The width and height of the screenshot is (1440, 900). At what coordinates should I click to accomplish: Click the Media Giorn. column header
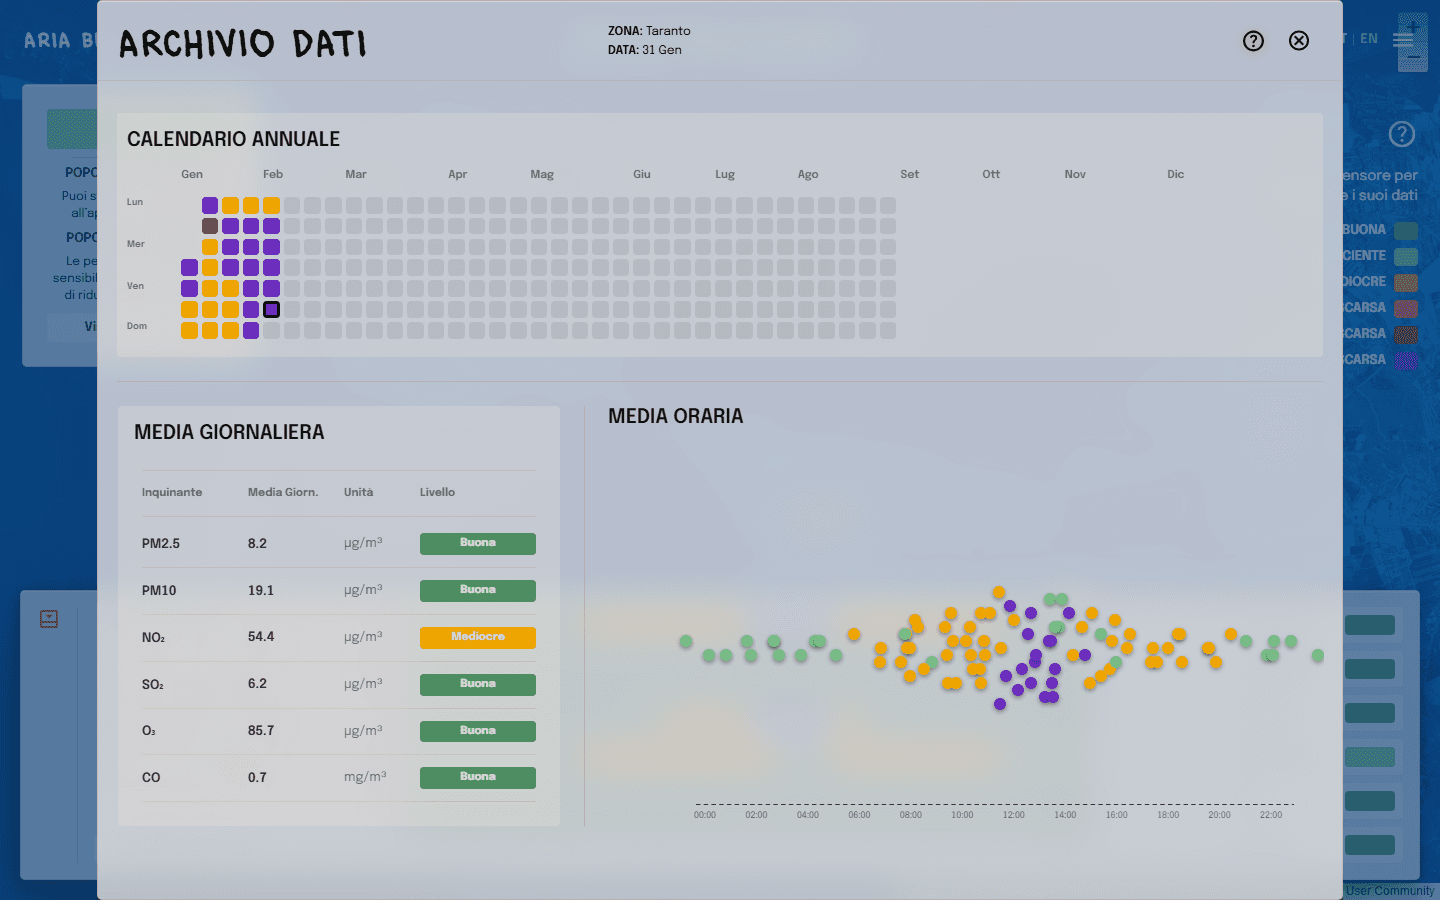(283, 492)
